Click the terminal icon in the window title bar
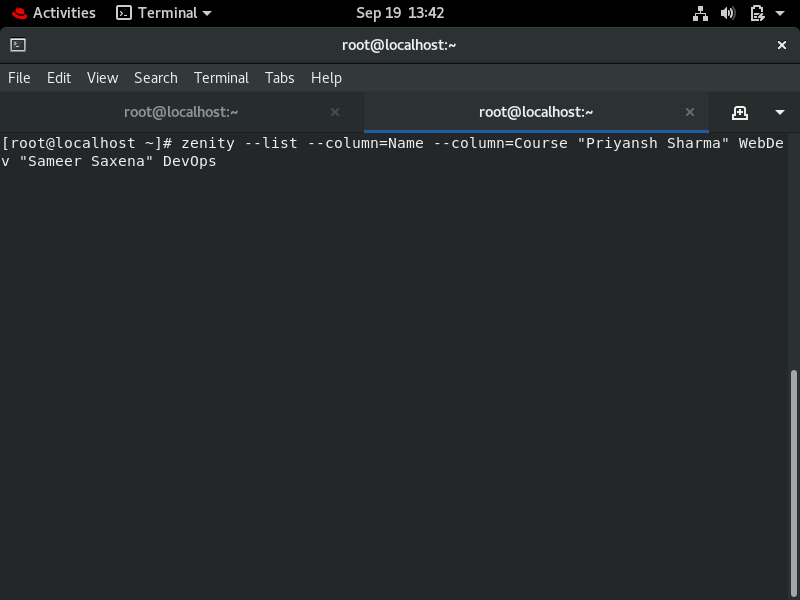 18,45
